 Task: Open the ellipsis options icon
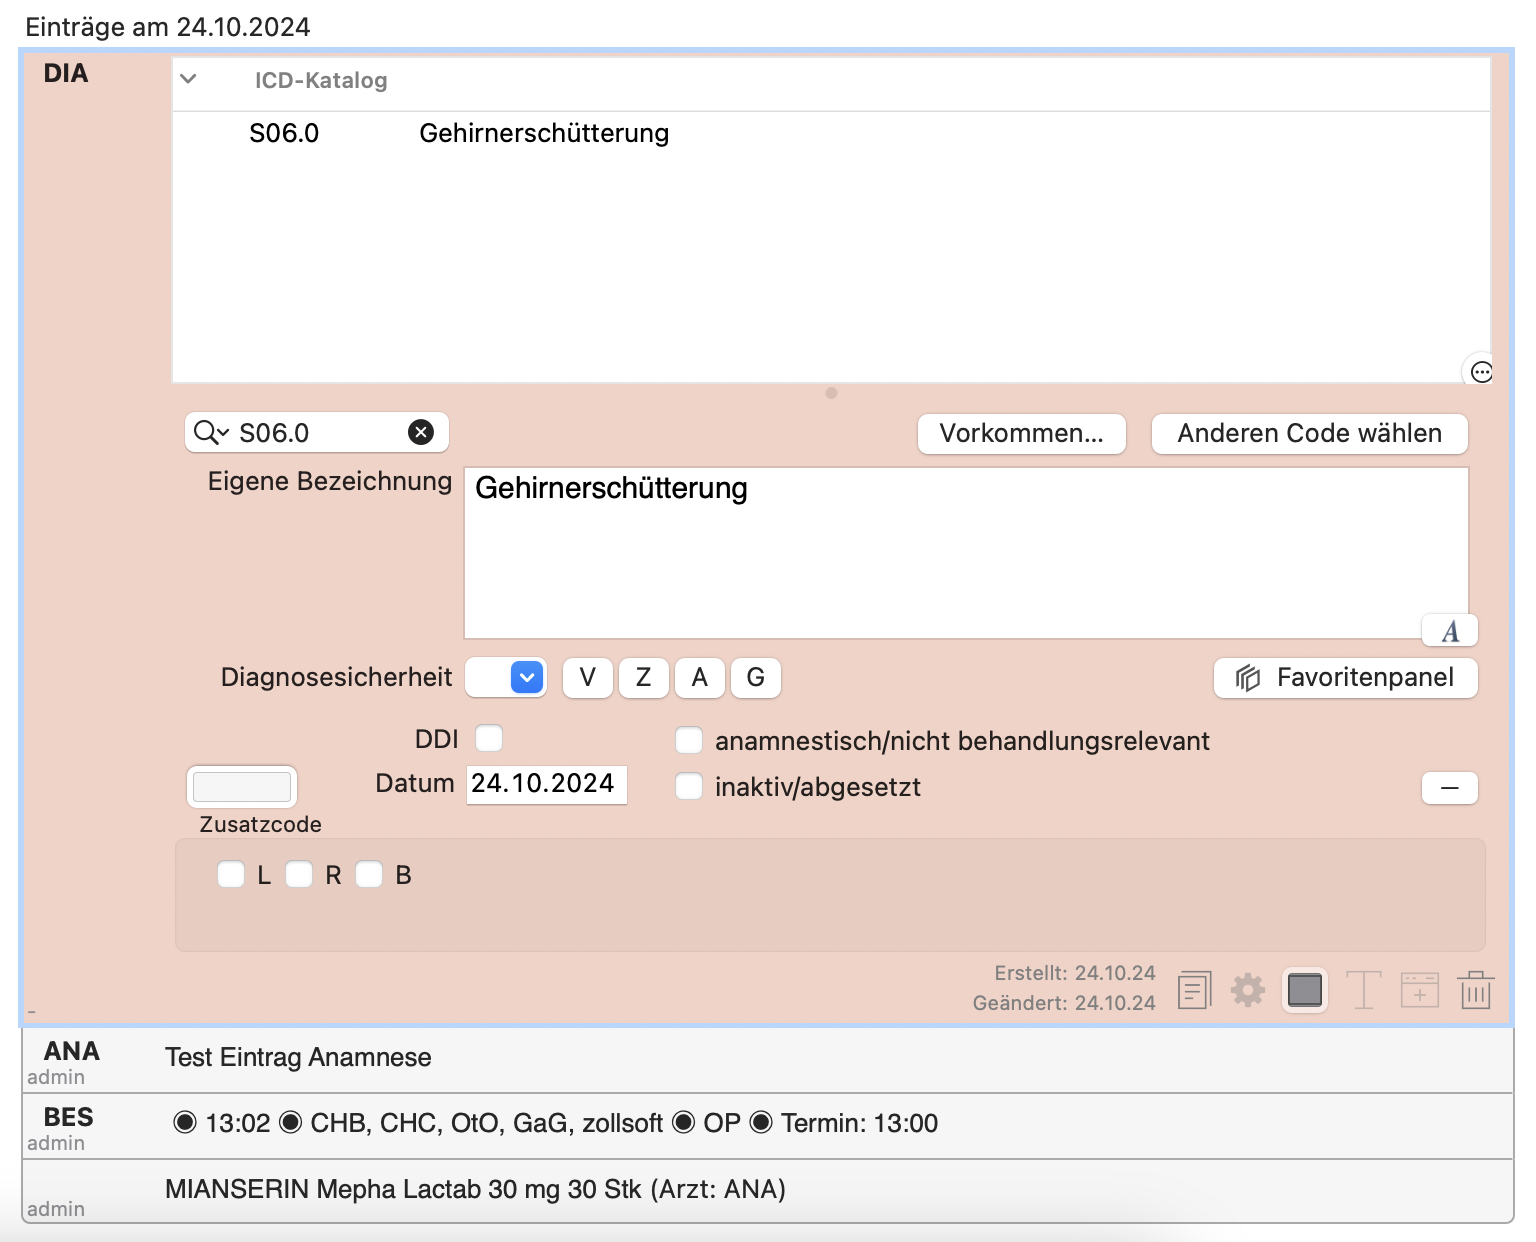tap(1482, 372)
